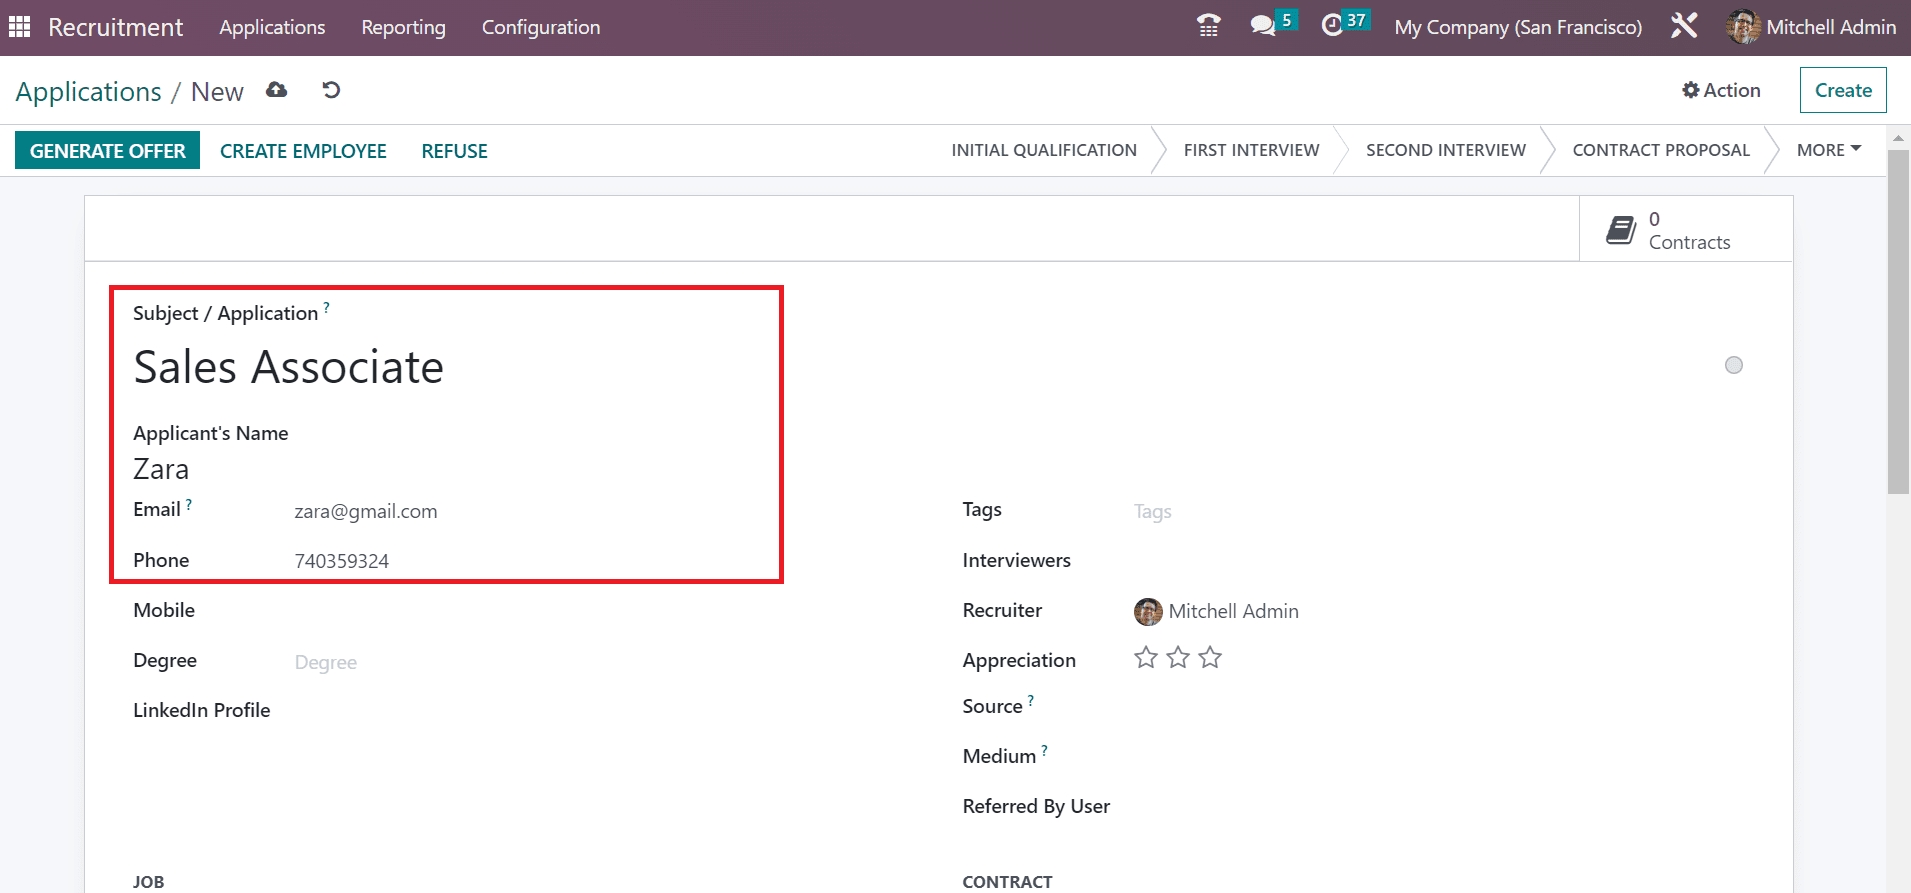Expand the MORE stages dropdown
This screenshot has width=1911, height=893.
click(1828, 150)
